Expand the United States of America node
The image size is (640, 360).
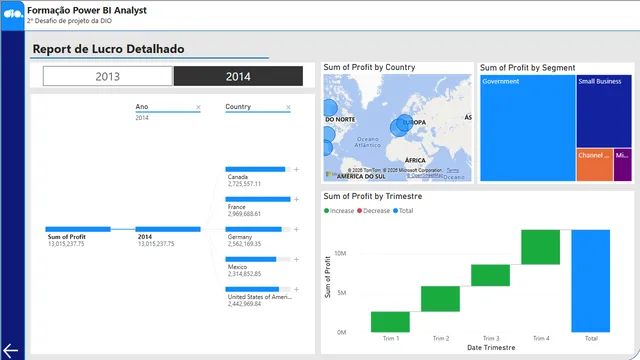point(296,289)
